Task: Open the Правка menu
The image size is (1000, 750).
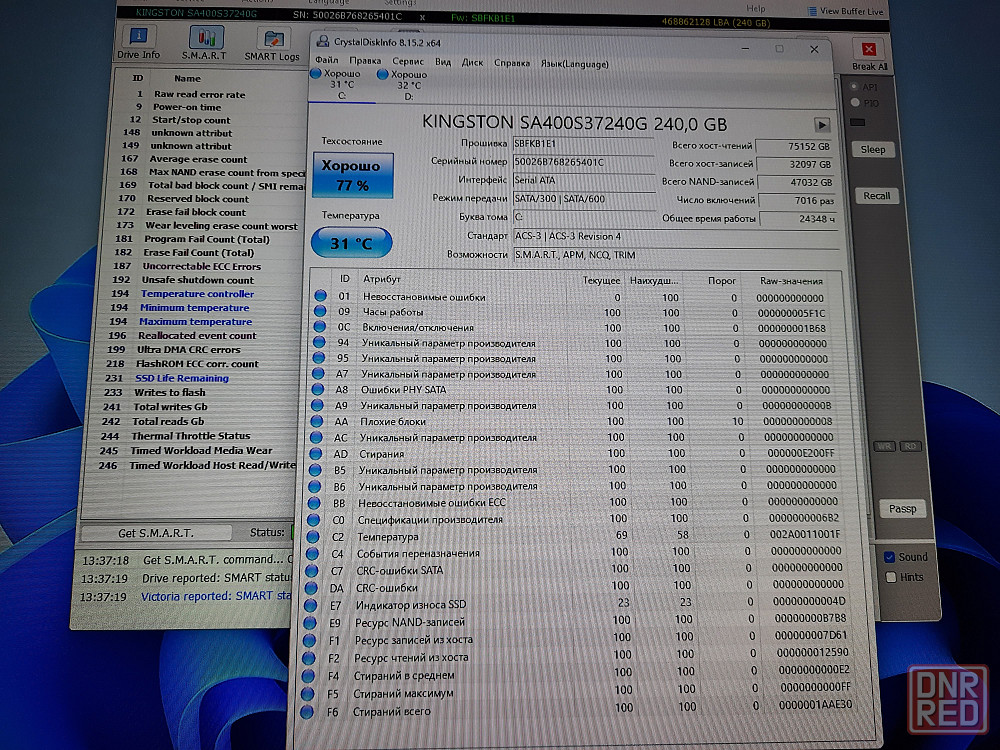Action: click(x=365, y=61)
